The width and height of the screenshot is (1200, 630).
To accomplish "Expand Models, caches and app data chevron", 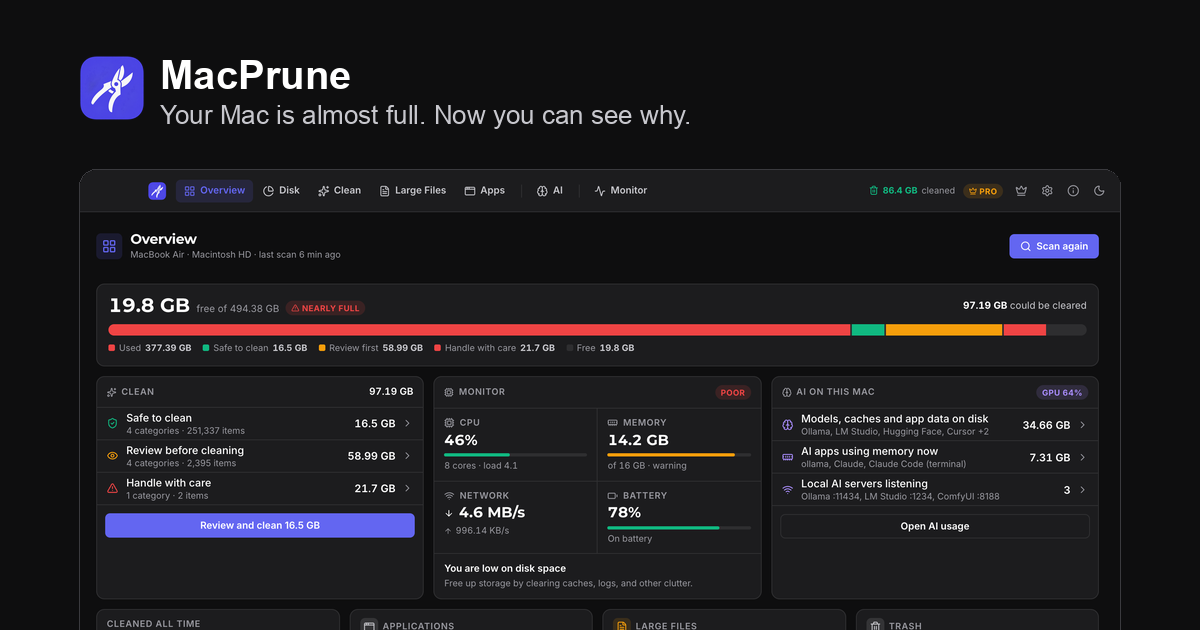I will click(1082, 425).
